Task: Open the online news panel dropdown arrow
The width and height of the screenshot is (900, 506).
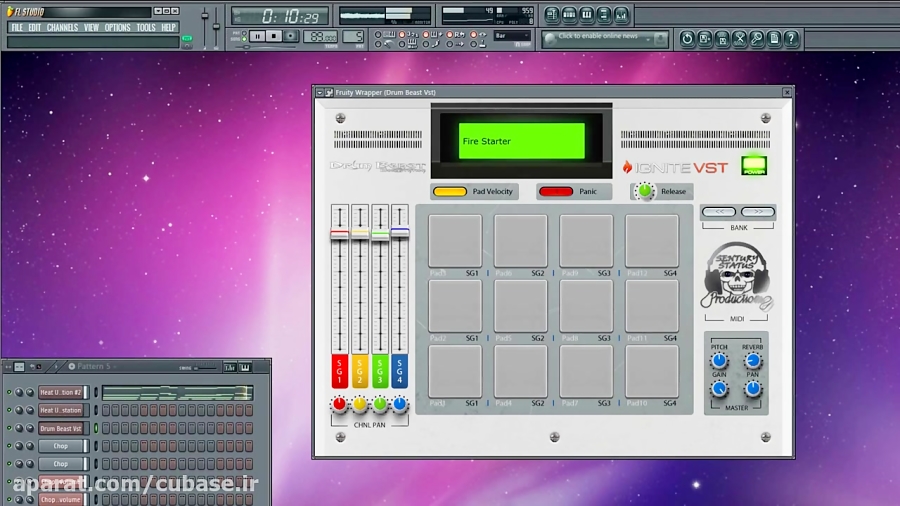Action: click(648, 39)
